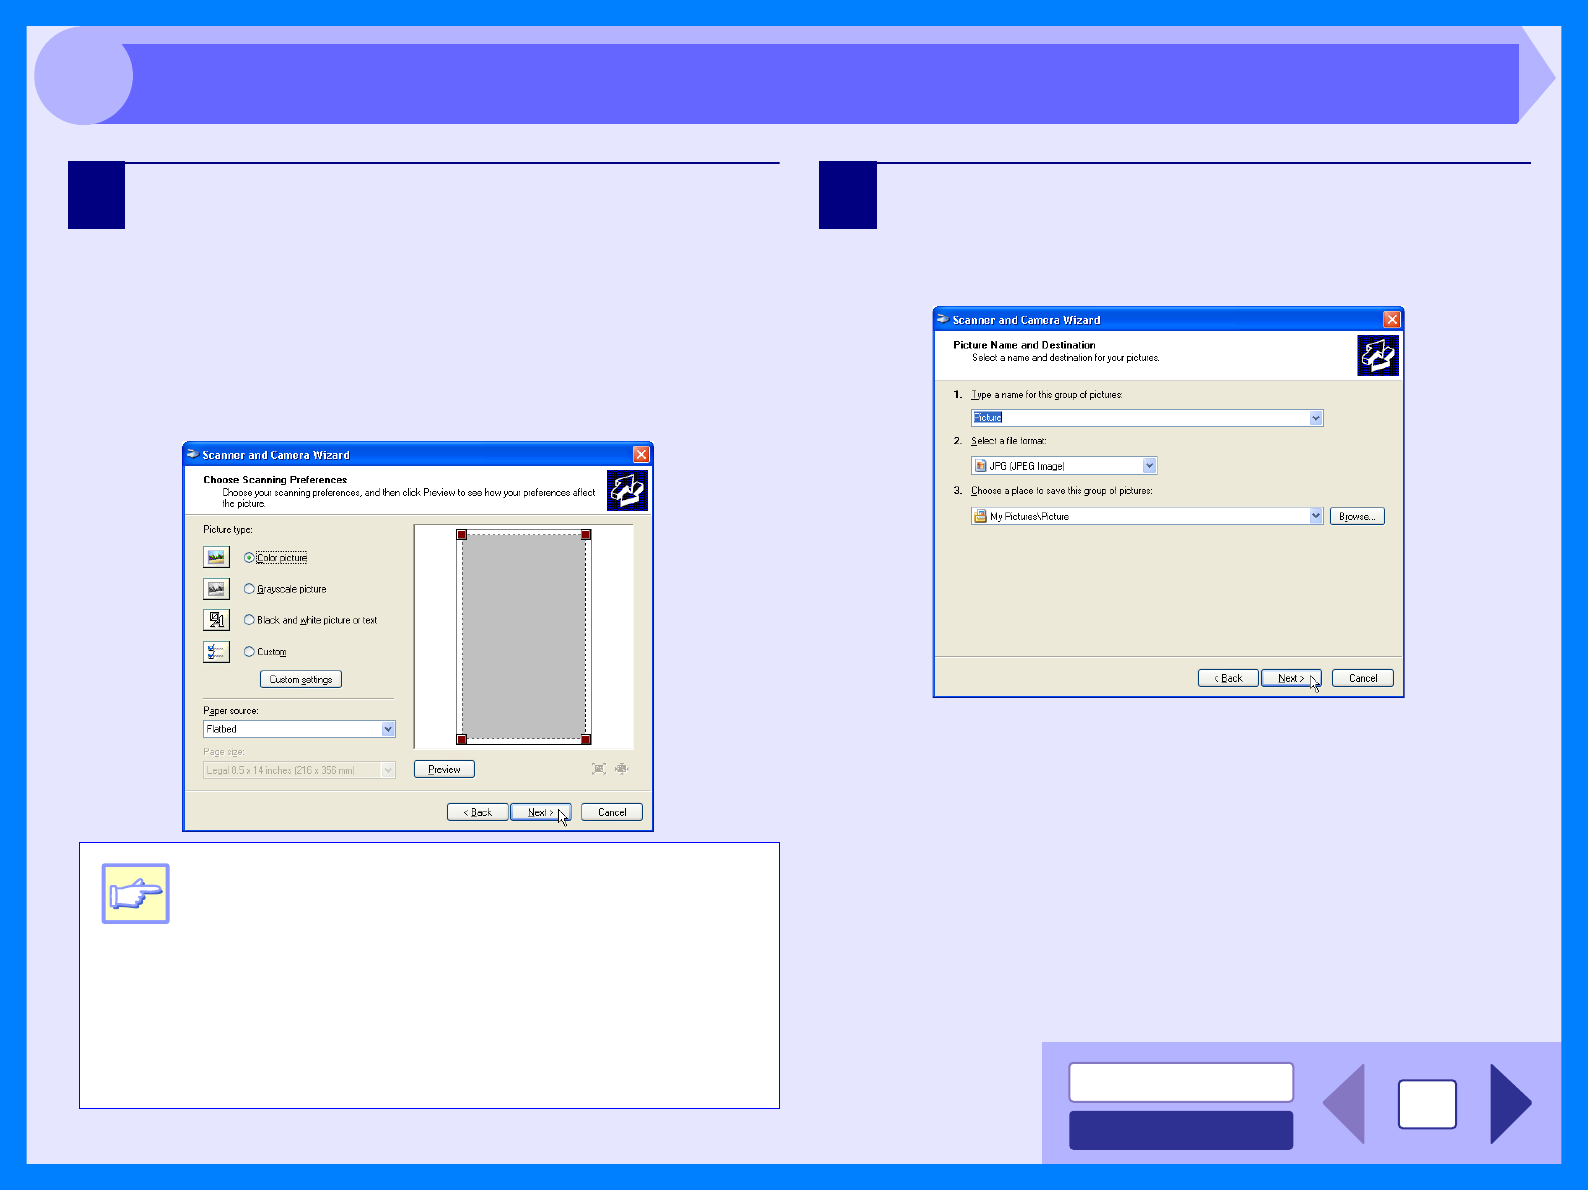The width and height of the screenshot is (1588, 1190).
Task: Go to previous page with left arrow
Action: pos(1343,1104)
